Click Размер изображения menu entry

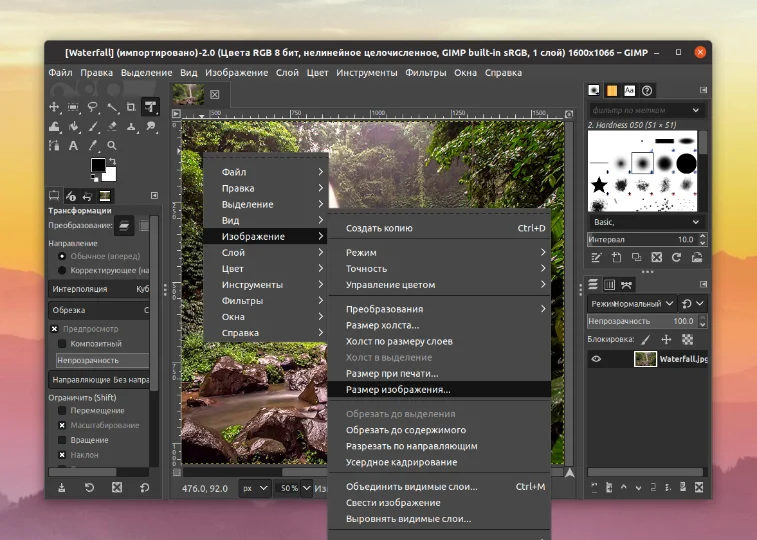398,389
